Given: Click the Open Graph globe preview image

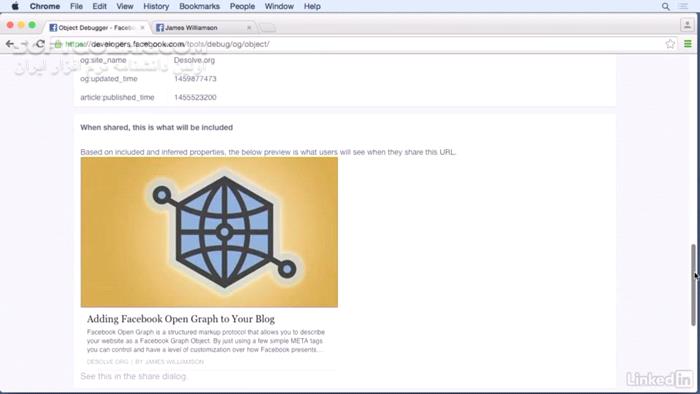Looking at the screenshot, I should (x=209, y=232).
